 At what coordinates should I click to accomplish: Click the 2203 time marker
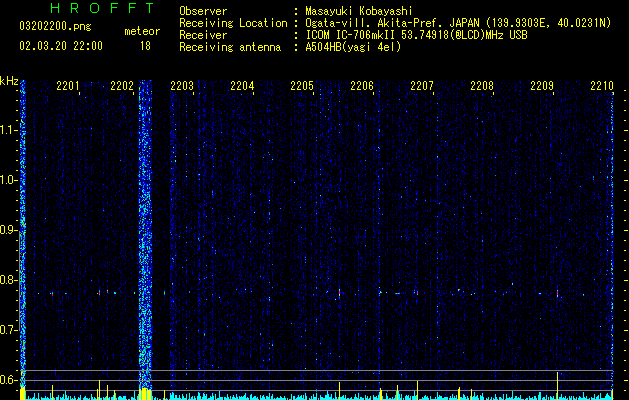point(182,86)
